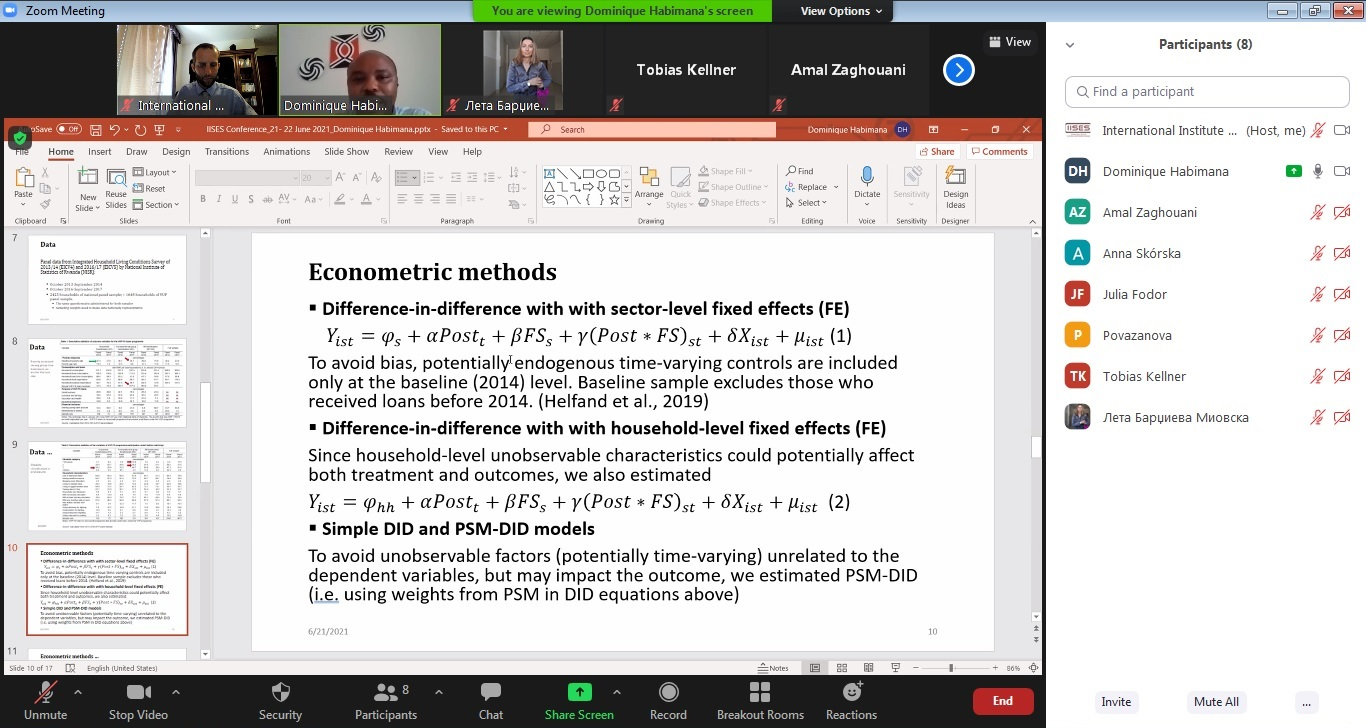Open the Insert ribbon tab
1366x728 pixels.
100,152
